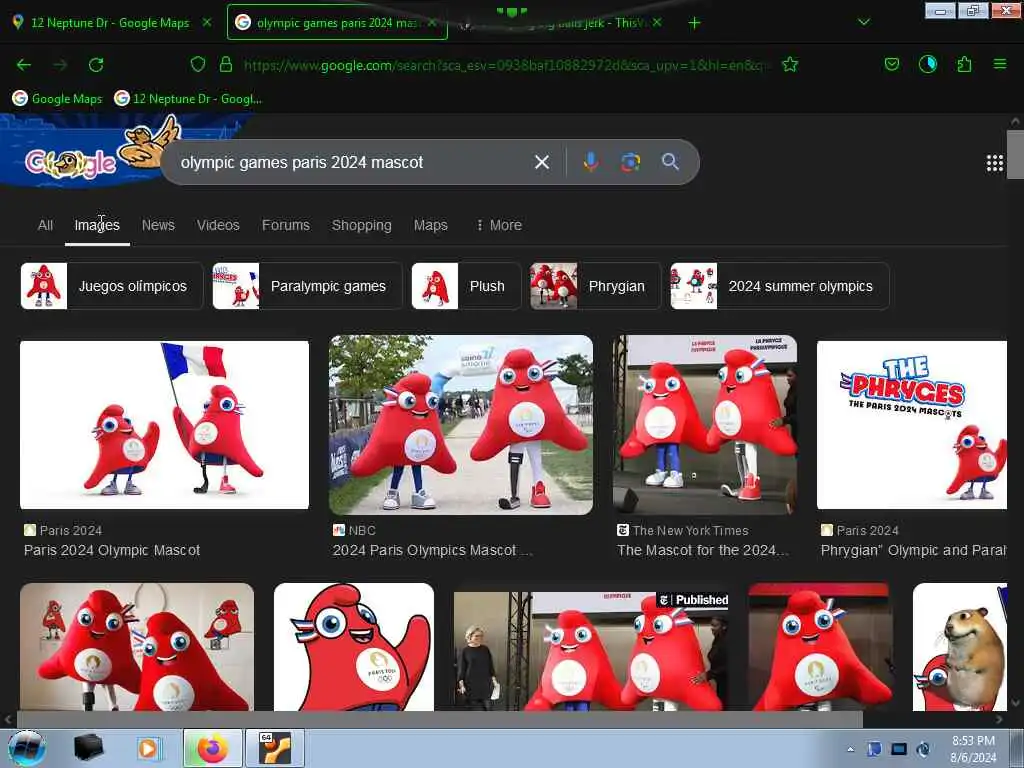Open plush mascots on shelf thumbnail
Screen dimensions: 1024x768
click(137, 647)
